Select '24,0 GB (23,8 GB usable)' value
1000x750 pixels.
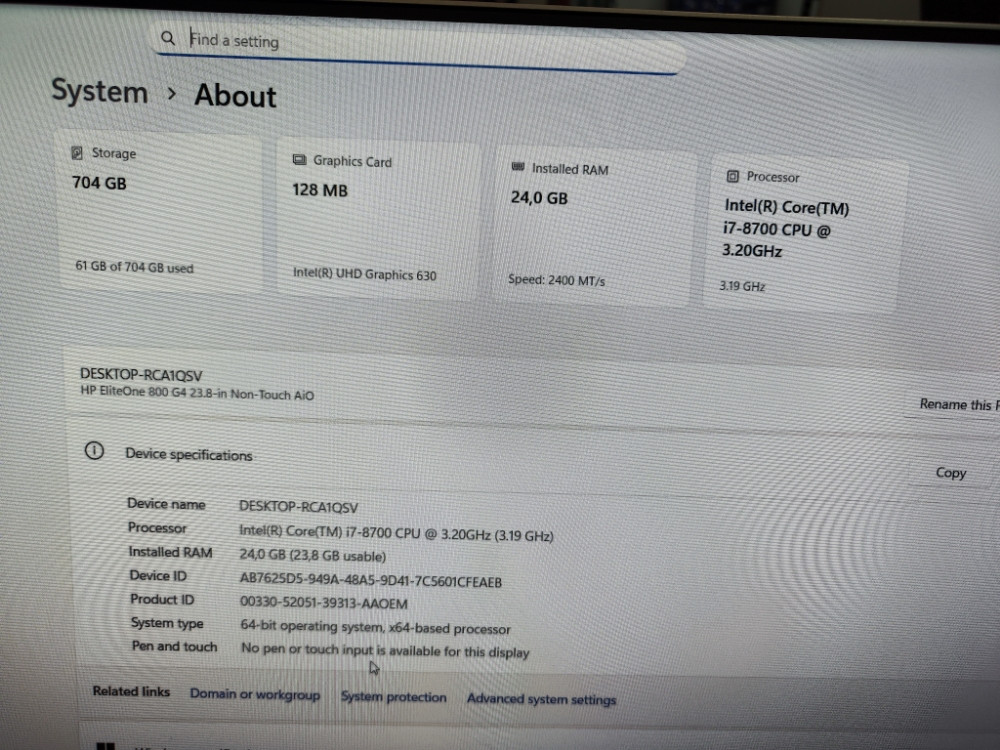tap(312, 555)
